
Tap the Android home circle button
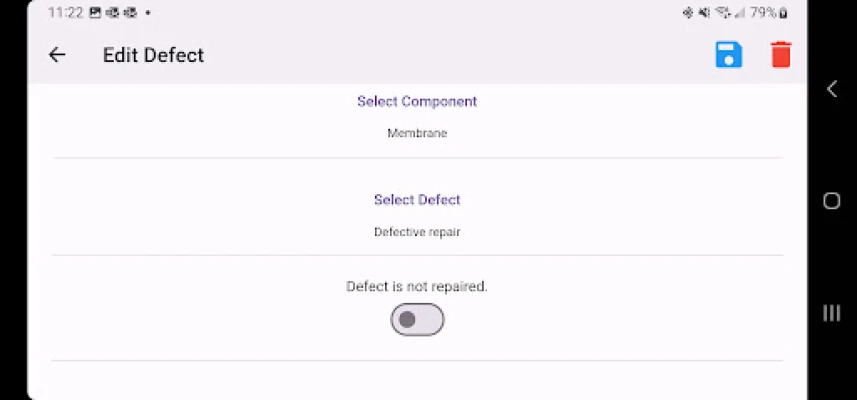point(831,201)
